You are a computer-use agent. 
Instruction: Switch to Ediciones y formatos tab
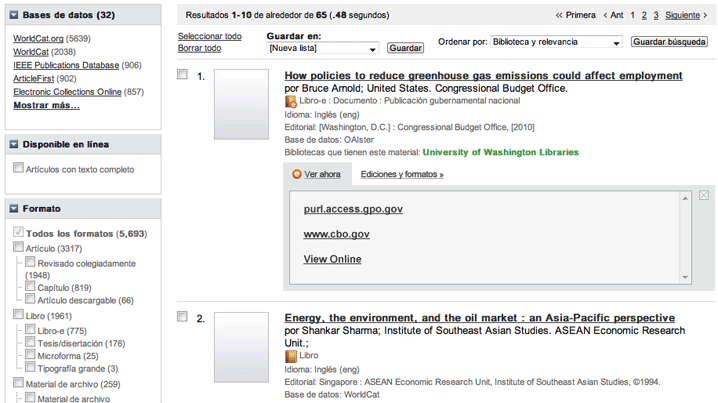tap(401, 174)
